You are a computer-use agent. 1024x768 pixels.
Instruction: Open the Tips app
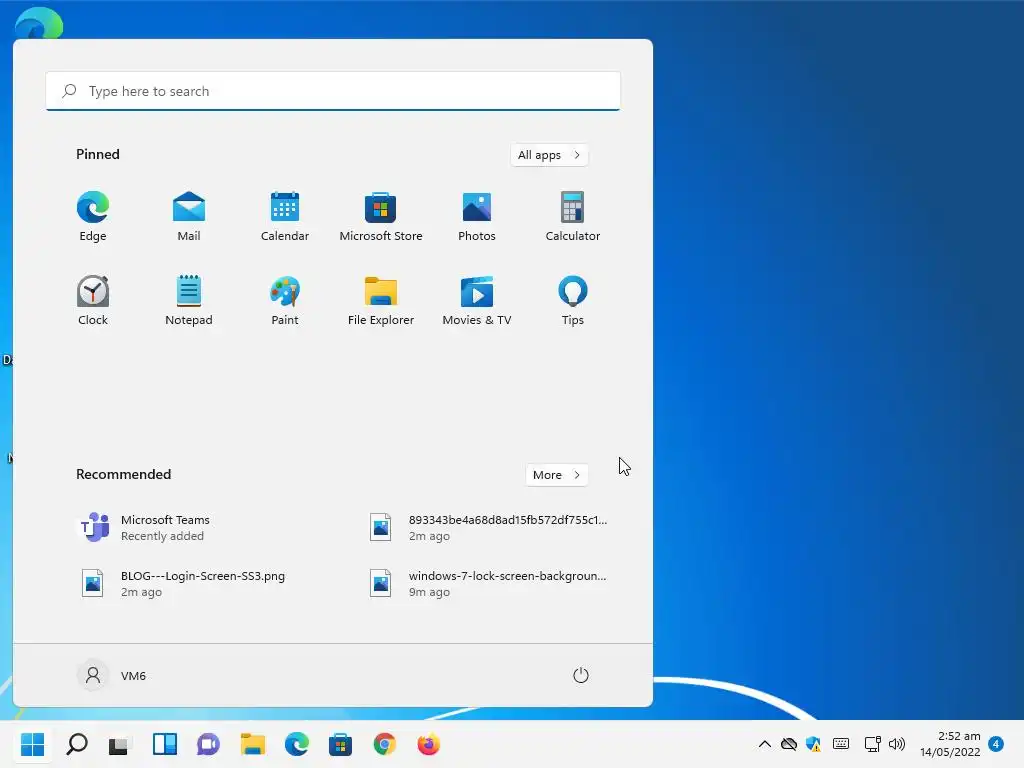click(x=573, y=300)
